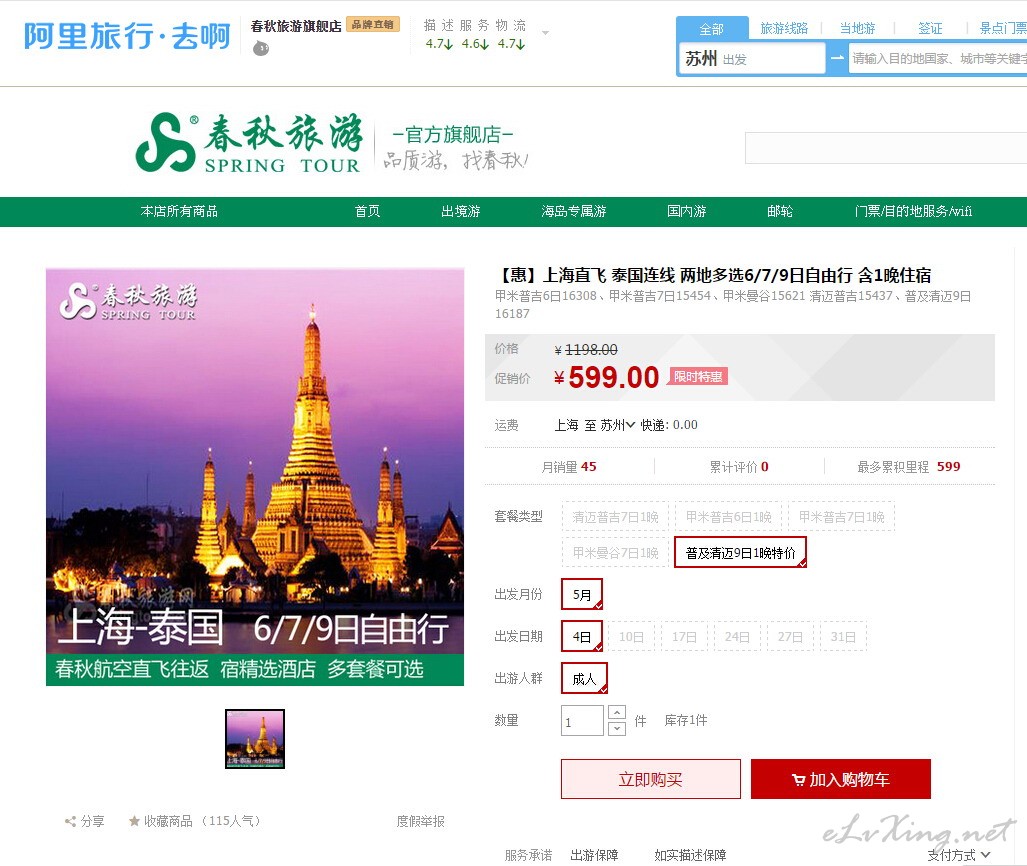Click the green Spring Tour logo
Viewport: 1027px width, 866px height.
coord(249,142)
